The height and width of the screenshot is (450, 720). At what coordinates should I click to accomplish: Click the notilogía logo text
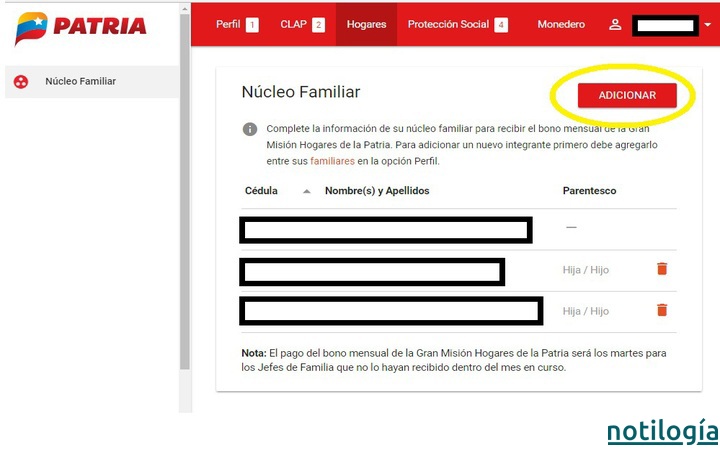point(663,432)
